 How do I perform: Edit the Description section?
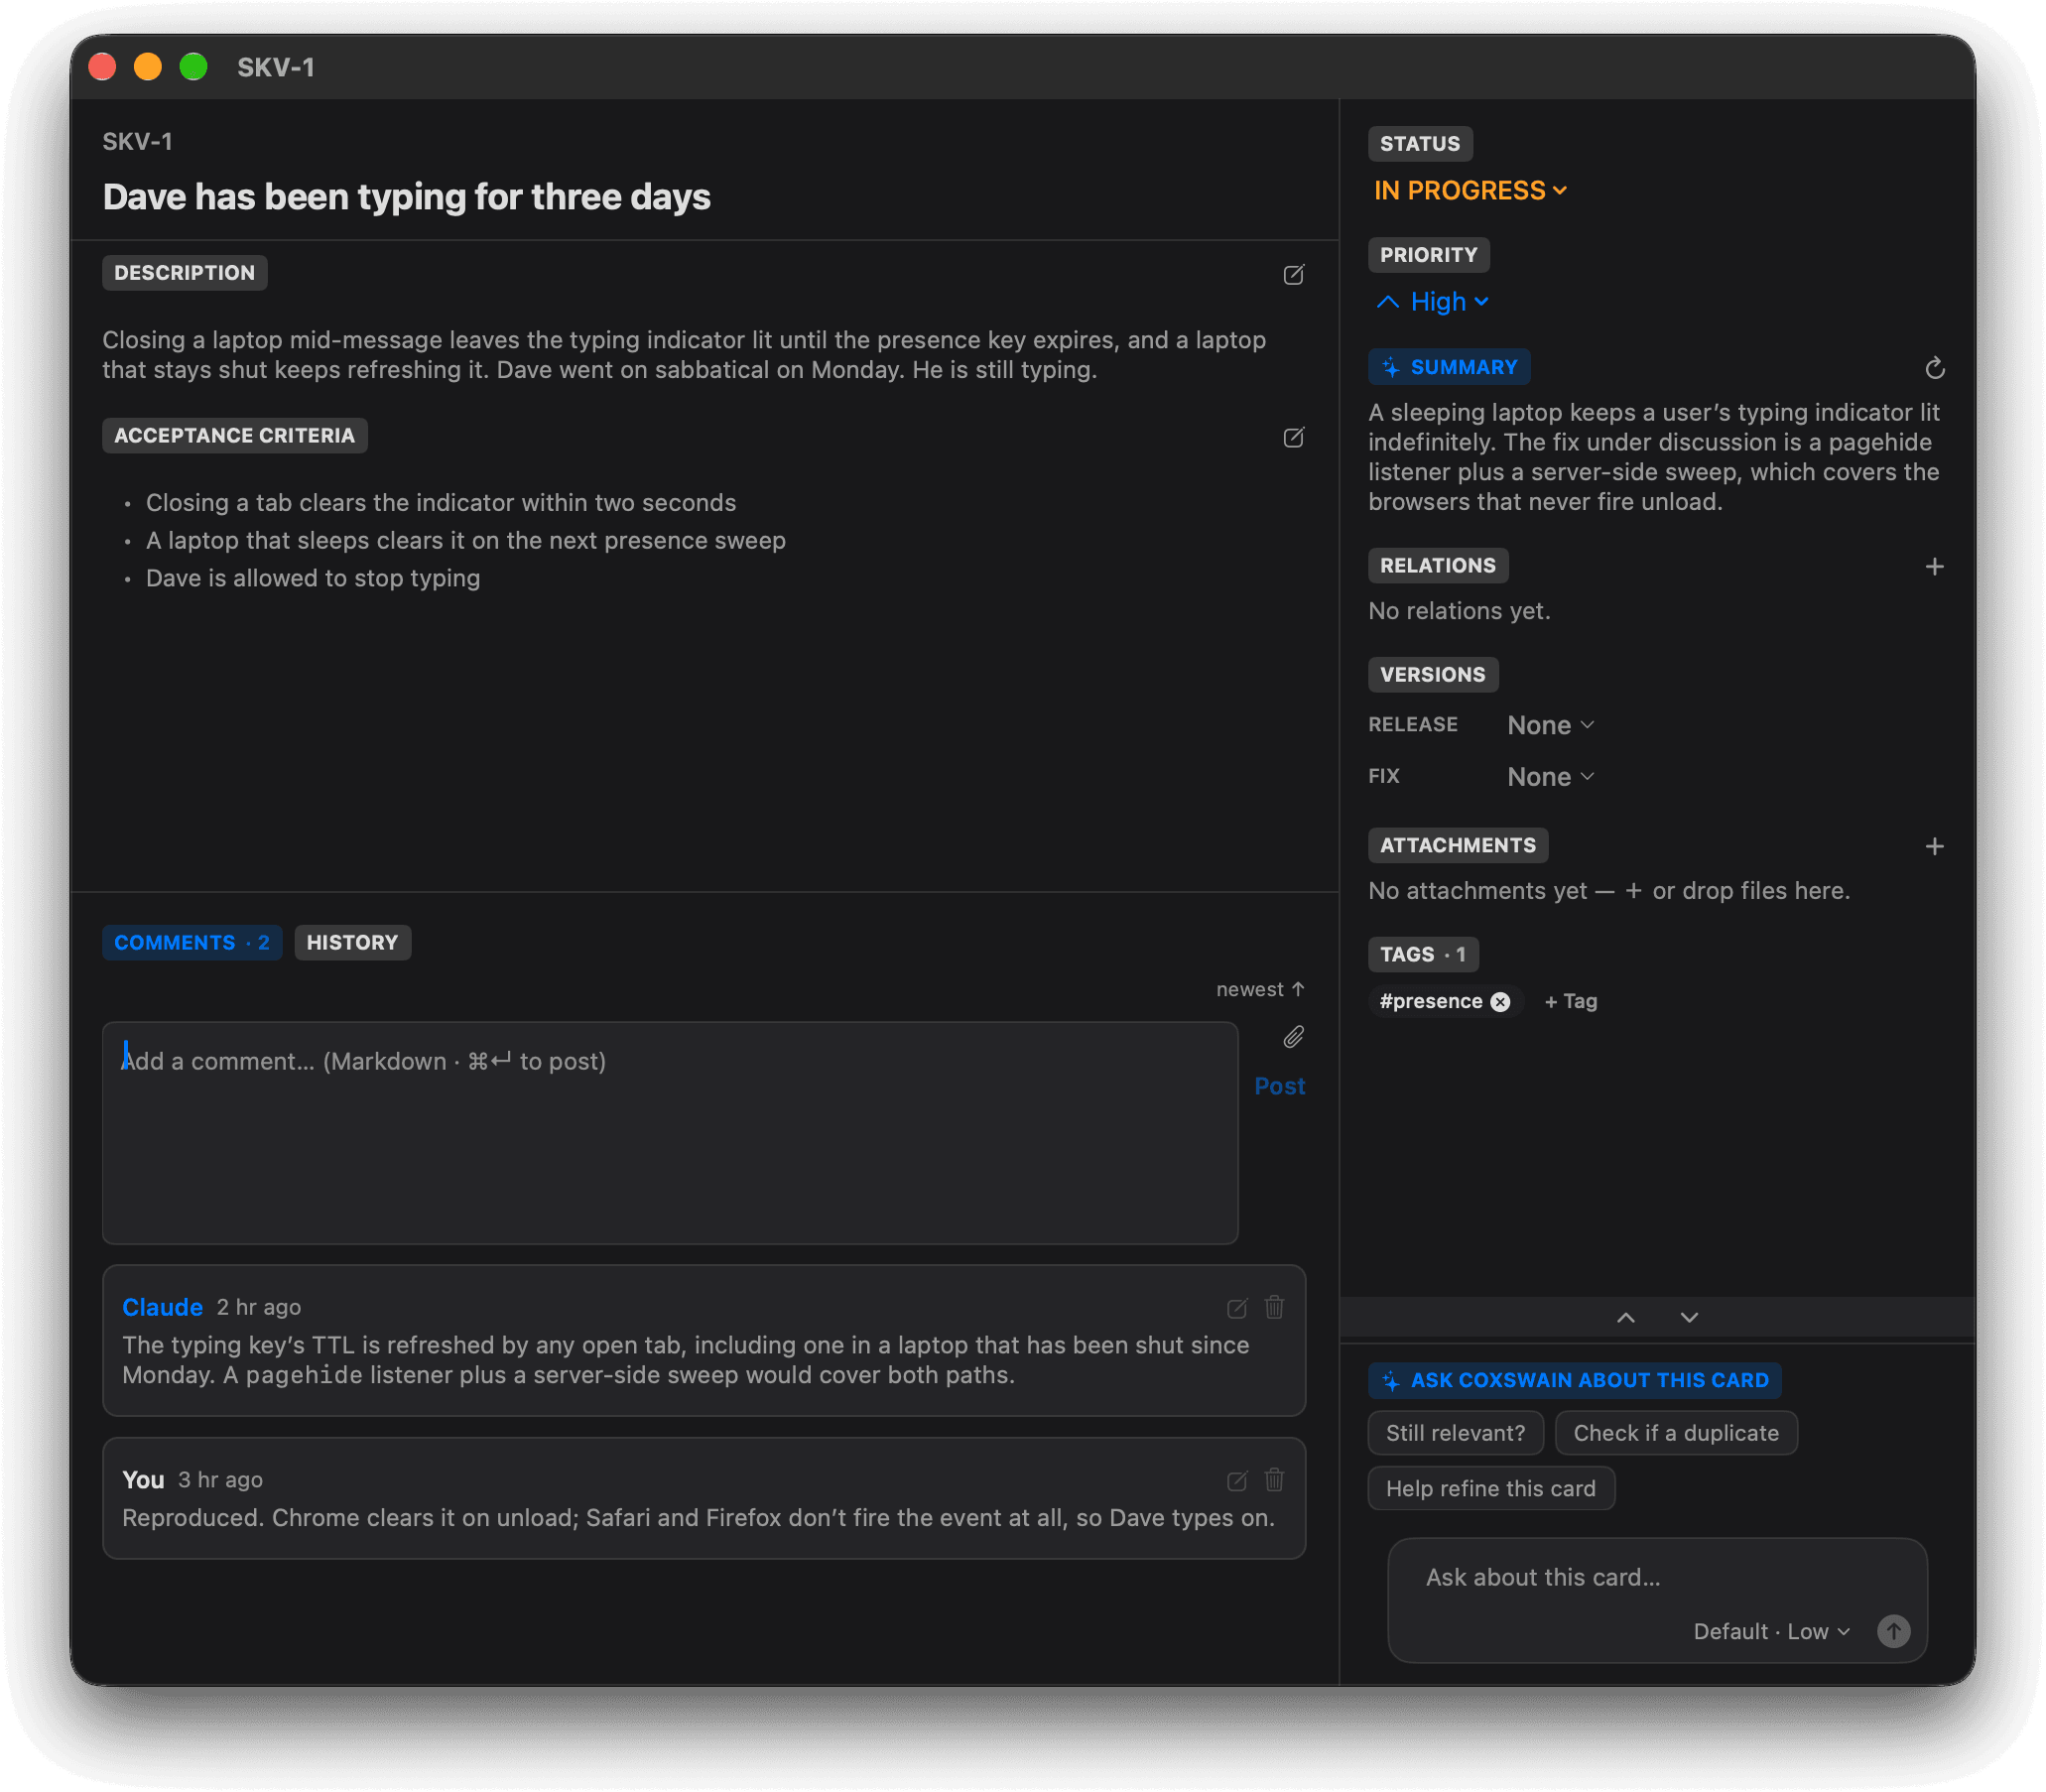tap(1293, 274)
